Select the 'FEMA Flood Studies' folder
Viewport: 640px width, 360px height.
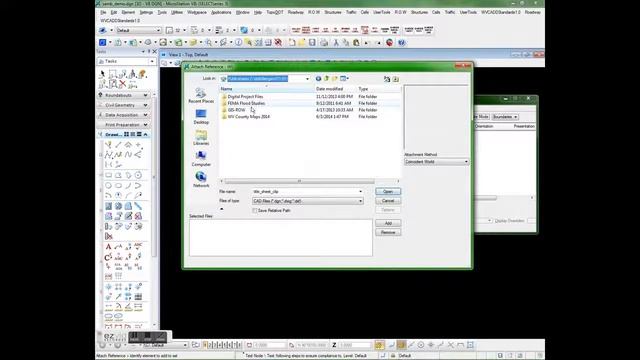(246, 103)
